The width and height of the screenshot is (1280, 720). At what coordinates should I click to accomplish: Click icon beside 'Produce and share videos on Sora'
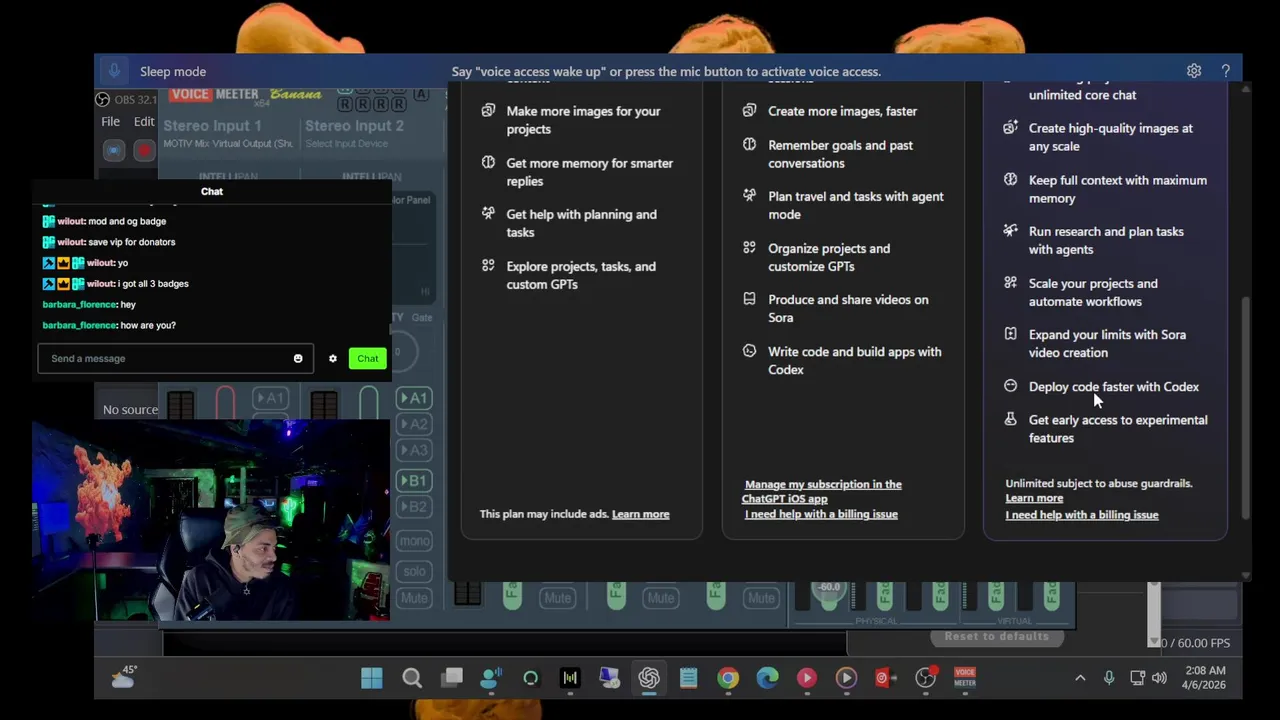tap(749, 299)
